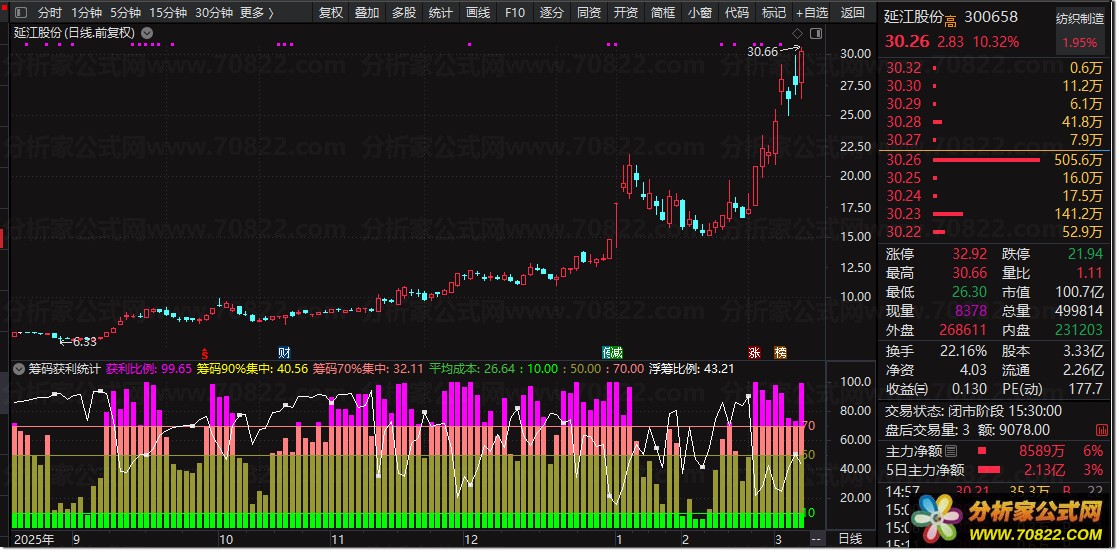Click the 财 financial report marker
The image size is (1119, 551).
284,353
